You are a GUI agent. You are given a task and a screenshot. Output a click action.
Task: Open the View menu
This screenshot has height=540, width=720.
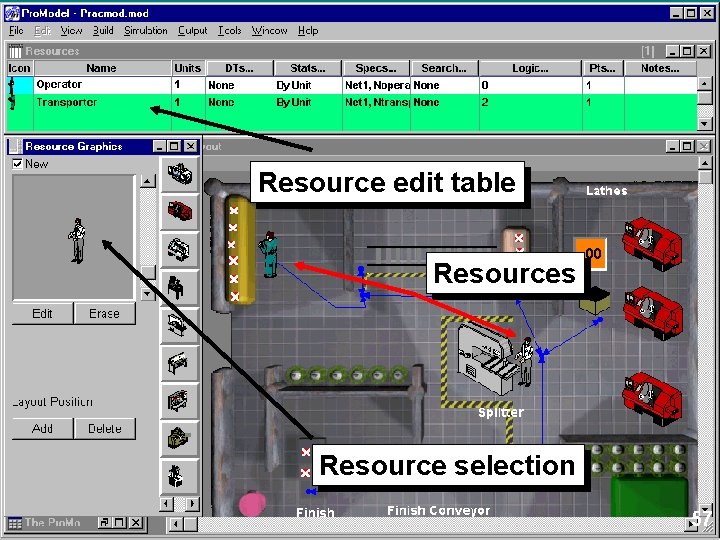click(71, 31)
